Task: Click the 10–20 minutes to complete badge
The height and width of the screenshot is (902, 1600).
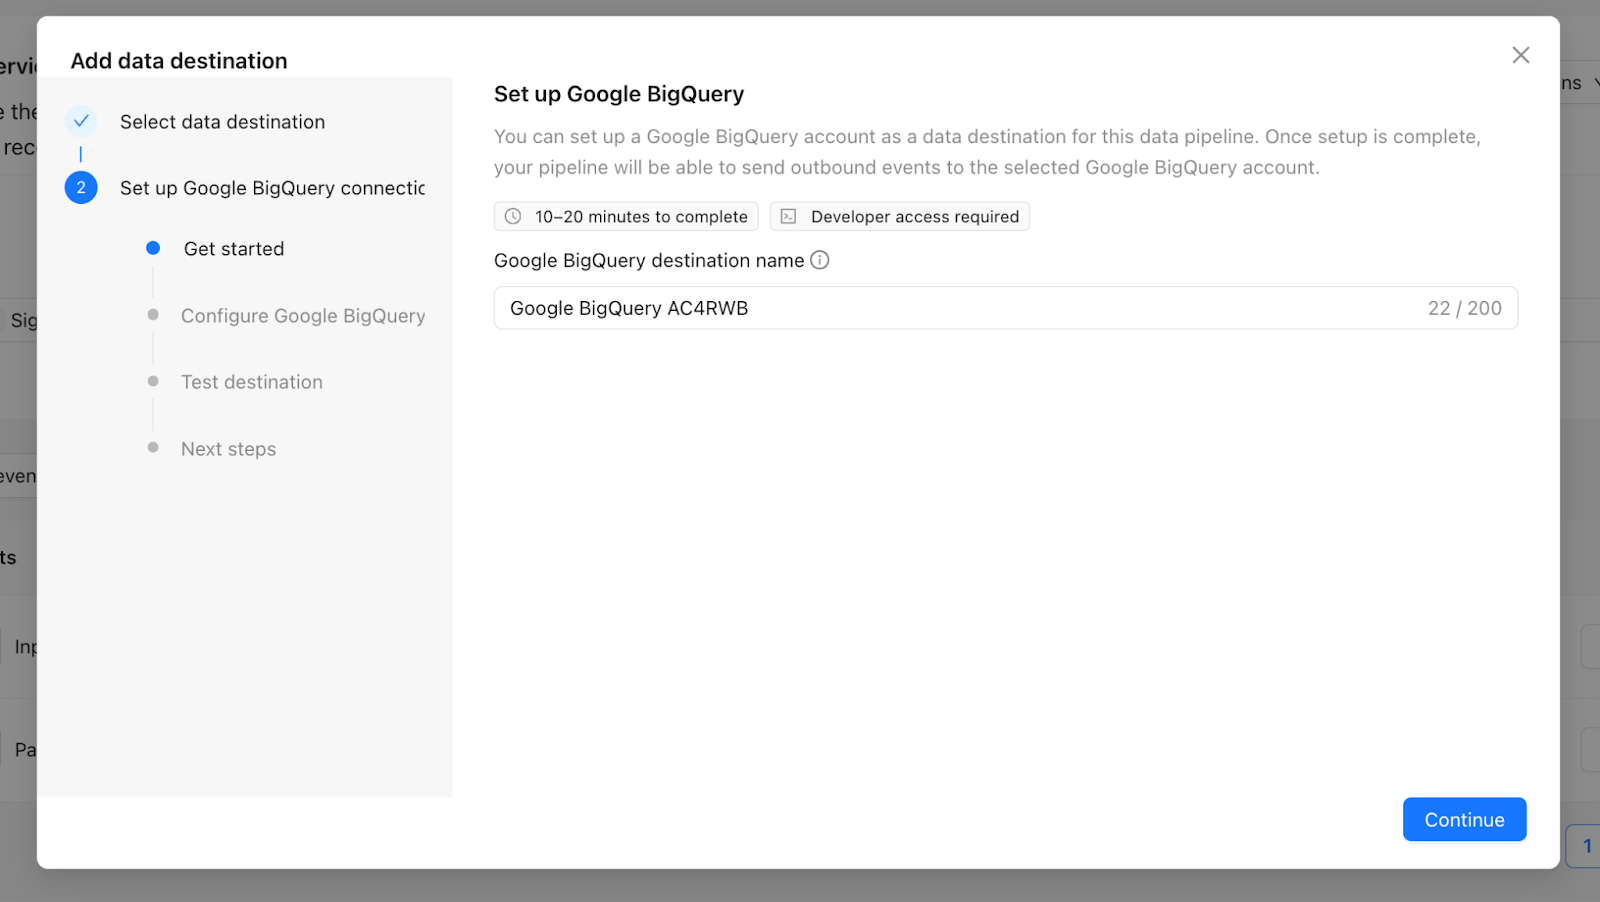Action: pos(626,216)
